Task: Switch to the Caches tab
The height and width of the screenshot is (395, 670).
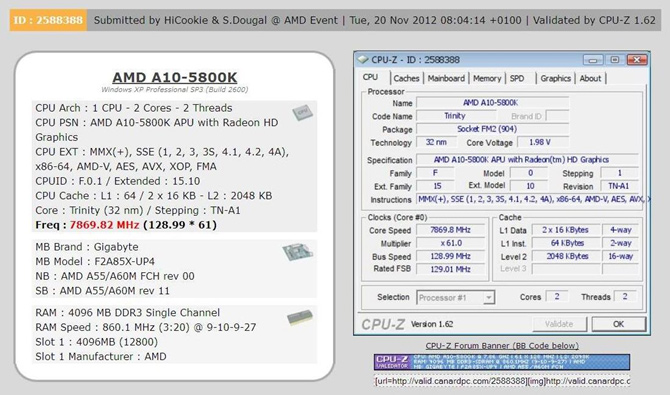Action: (x=406, y=78)
